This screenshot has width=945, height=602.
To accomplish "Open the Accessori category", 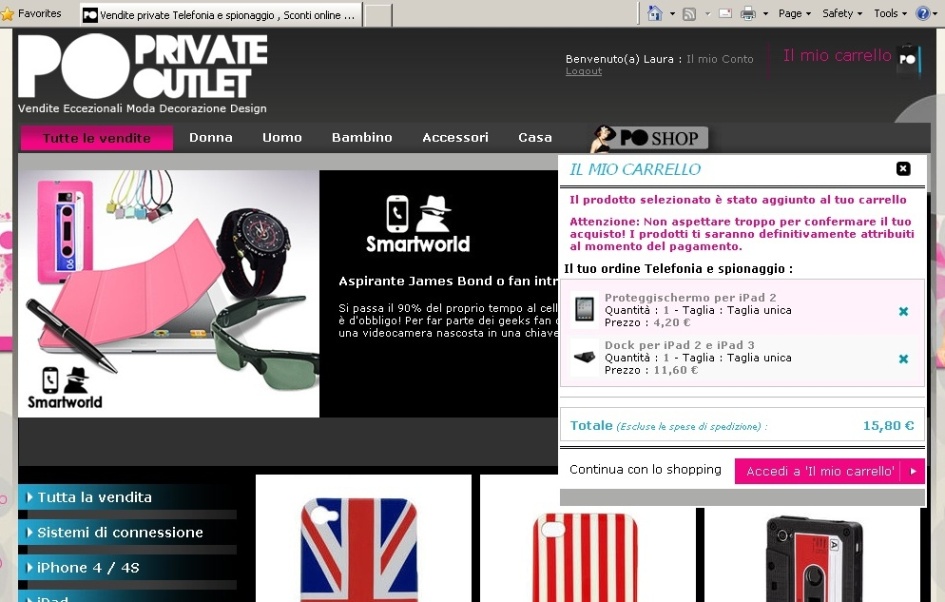I will pyautogui.click(x=455, y=137).
